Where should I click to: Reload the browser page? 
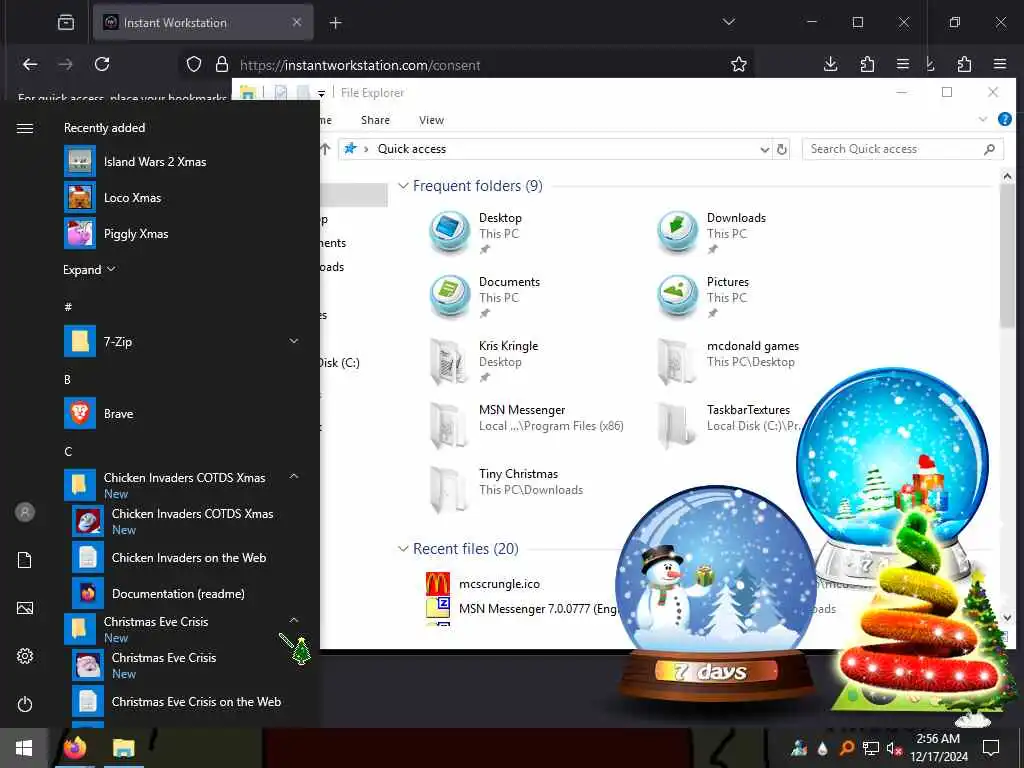point(102,64)
